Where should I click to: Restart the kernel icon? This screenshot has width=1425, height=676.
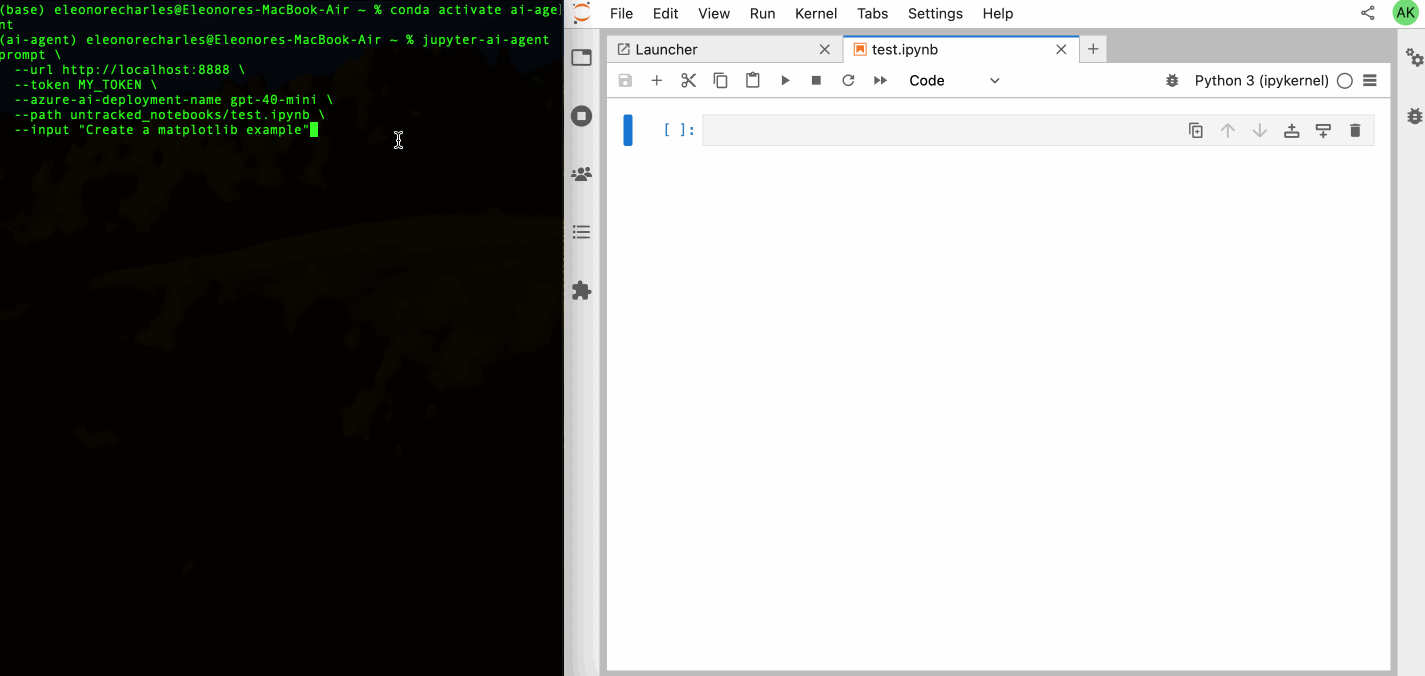pos(849,81)
